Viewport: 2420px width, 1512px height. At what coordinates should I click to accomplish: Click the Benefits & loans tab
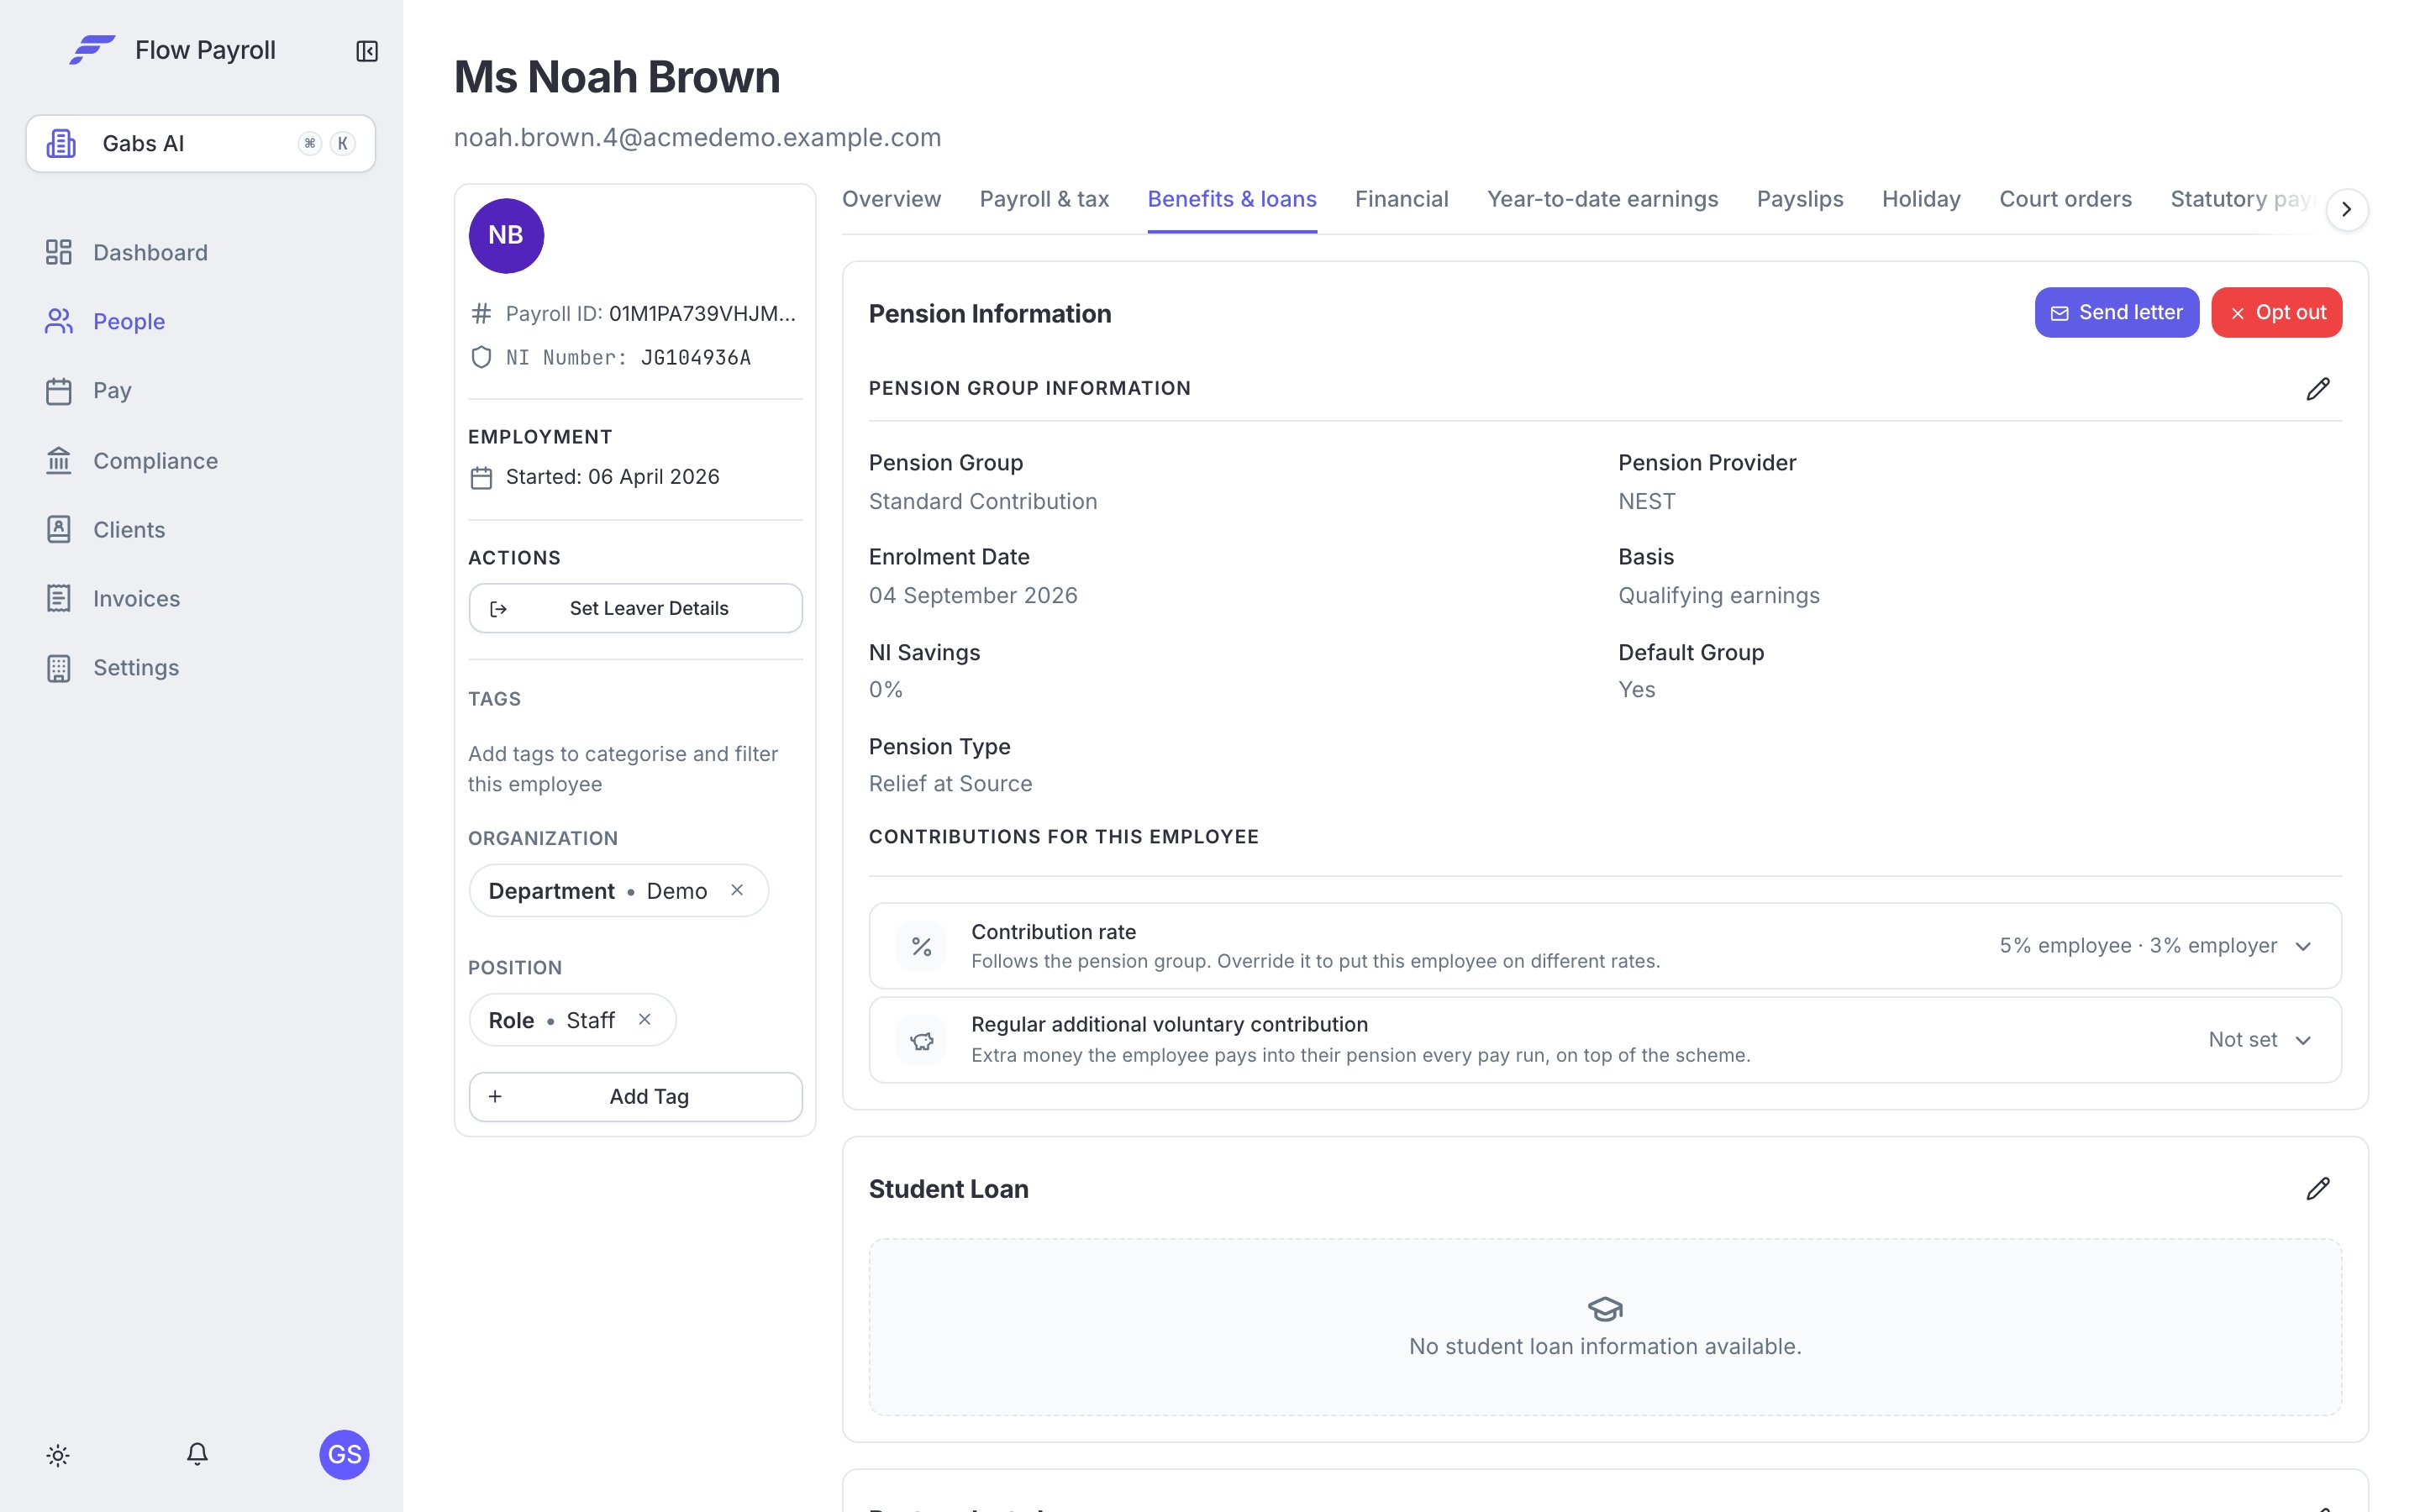(x=1232, y=199)
